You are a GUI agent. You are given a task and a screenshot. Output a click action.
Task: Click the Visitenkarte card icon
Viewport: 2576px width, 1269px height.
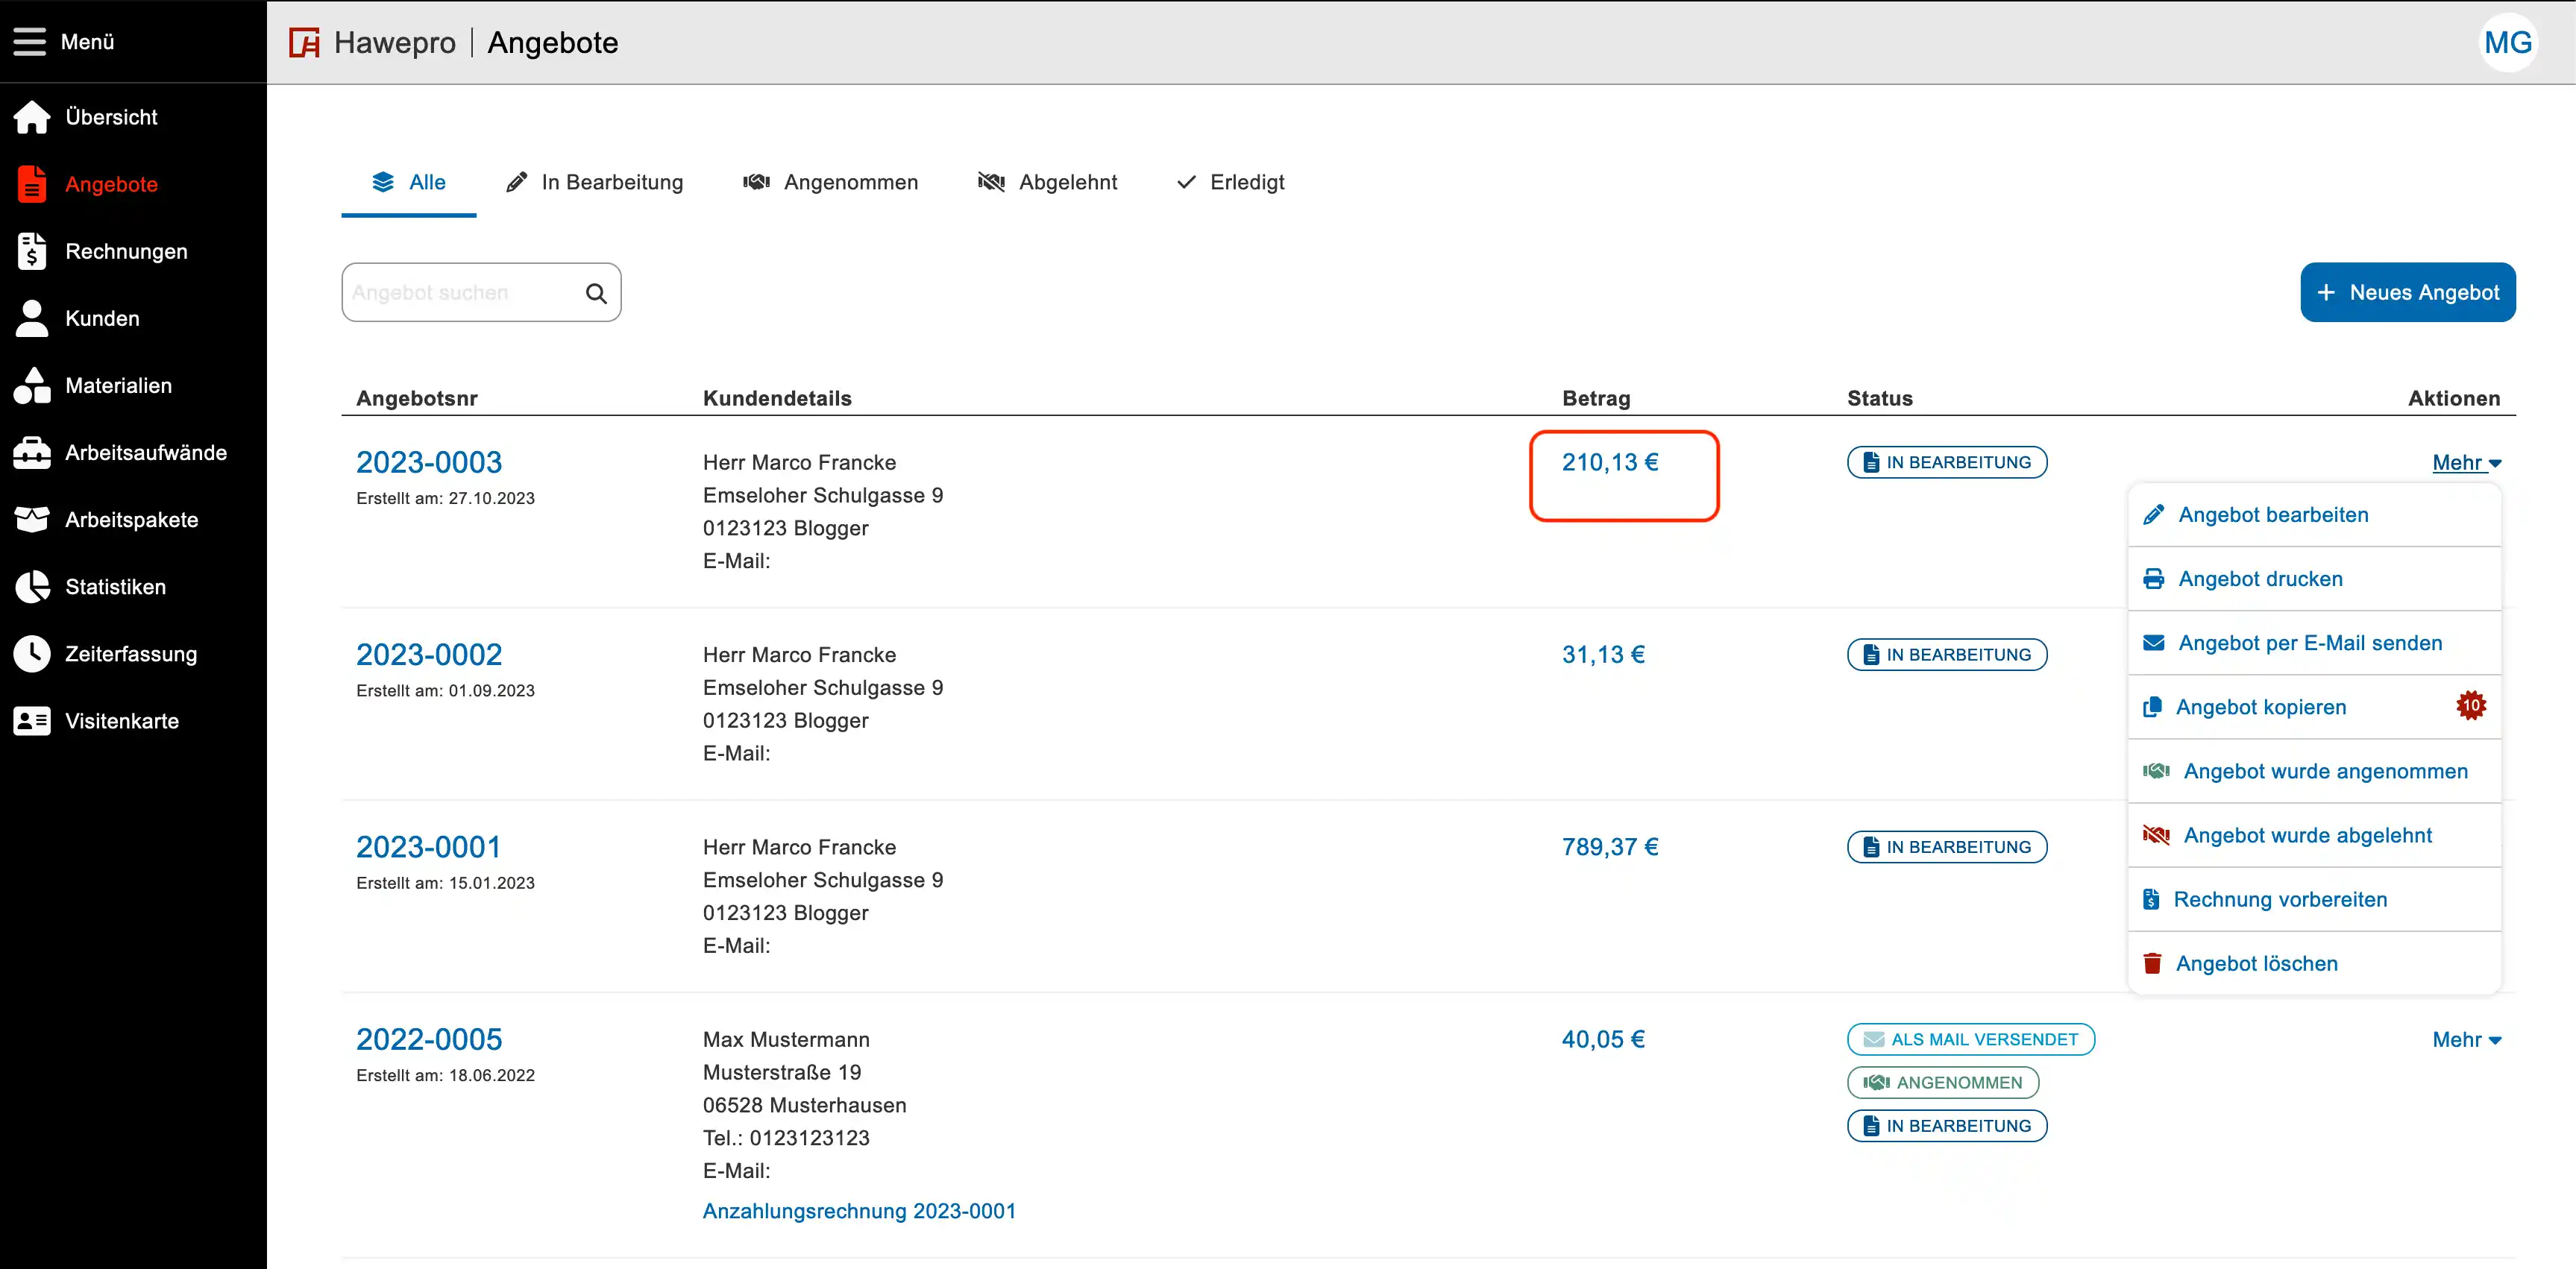(32, 721)
